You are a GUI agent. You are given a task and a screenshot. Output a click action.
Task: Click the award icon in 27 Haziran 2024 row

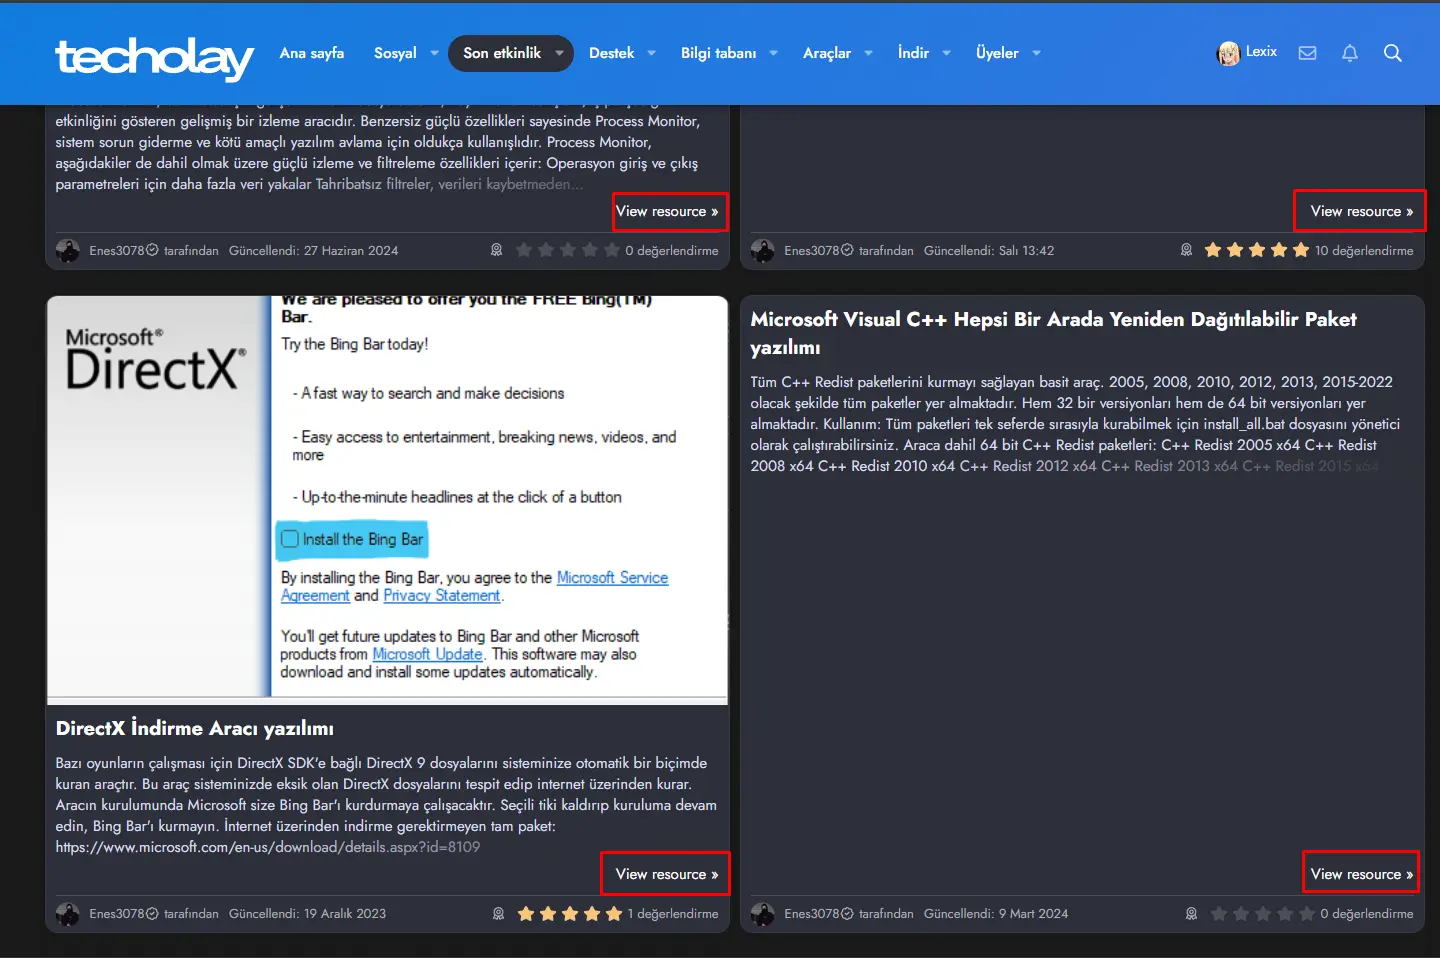coord(496,250)
